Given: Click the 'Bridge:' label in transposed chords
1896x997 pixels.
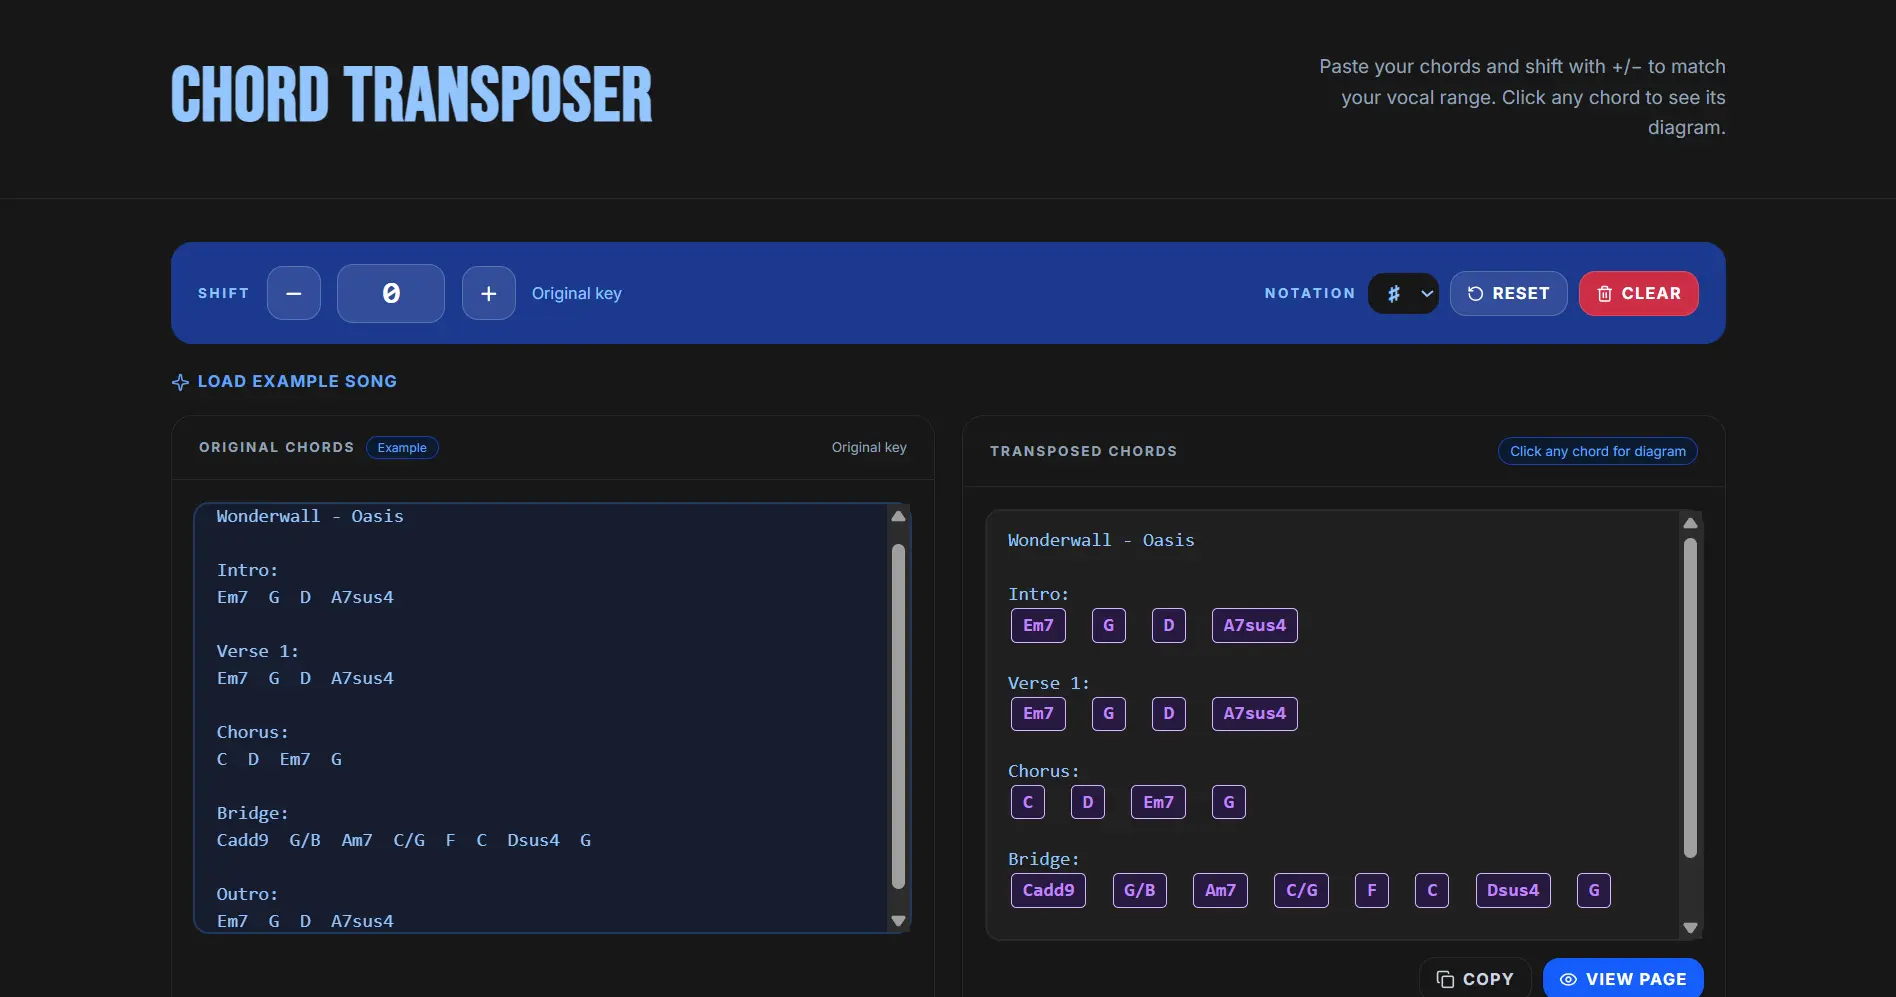Looking at the screenshot, I should [1044, 859].
